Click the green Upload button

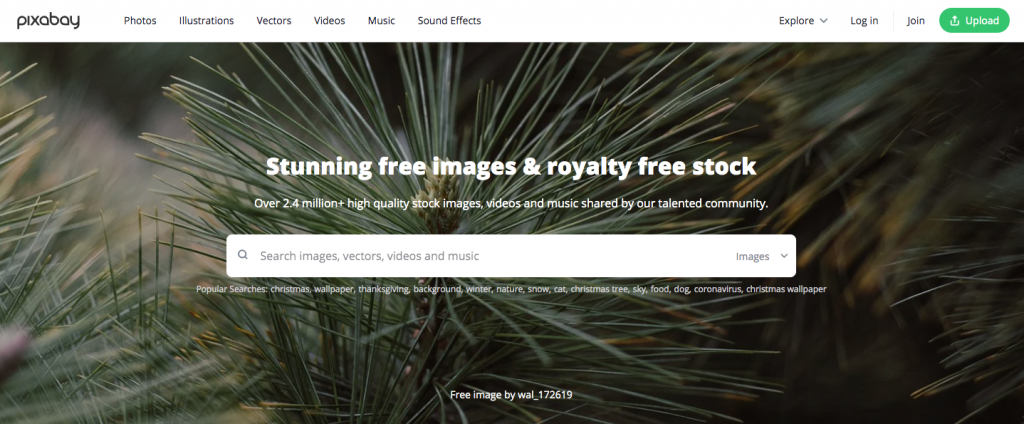click(974, 21)
